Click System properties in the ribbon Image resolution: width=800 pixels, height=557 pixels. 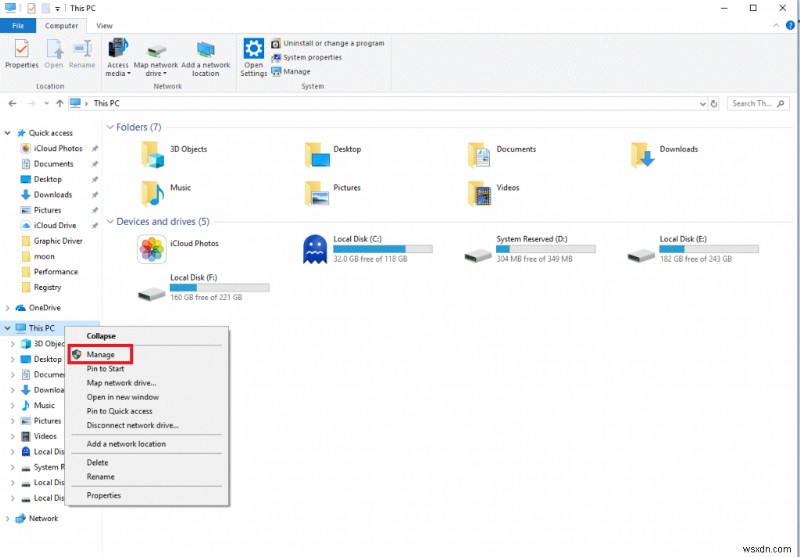click(307, 58)
